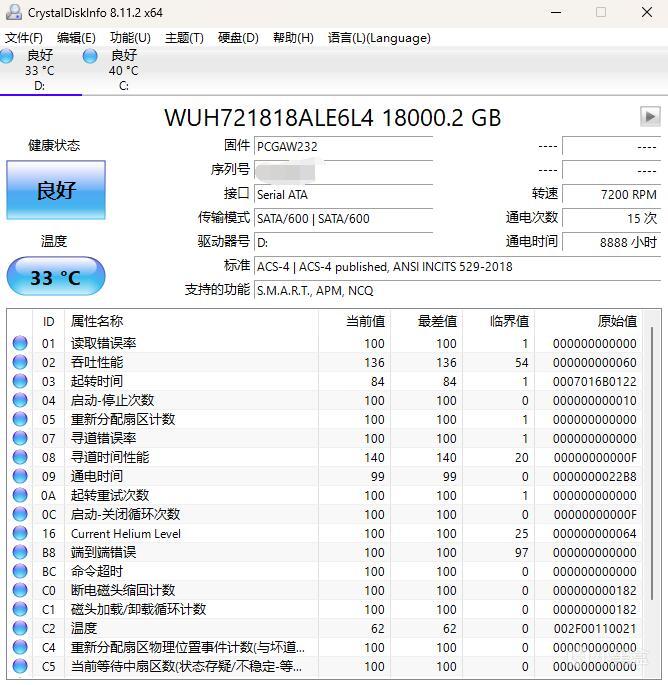Click the status orb for 08 寻道时间性能

pos(20,457)
